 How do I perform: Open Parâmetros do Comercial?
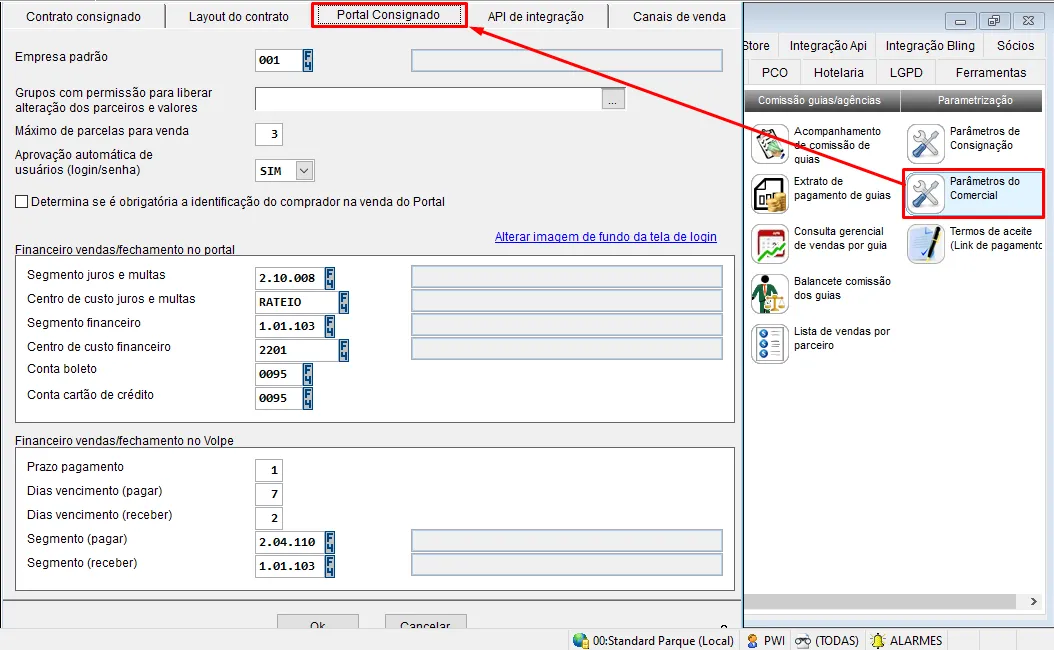(926, 194)
